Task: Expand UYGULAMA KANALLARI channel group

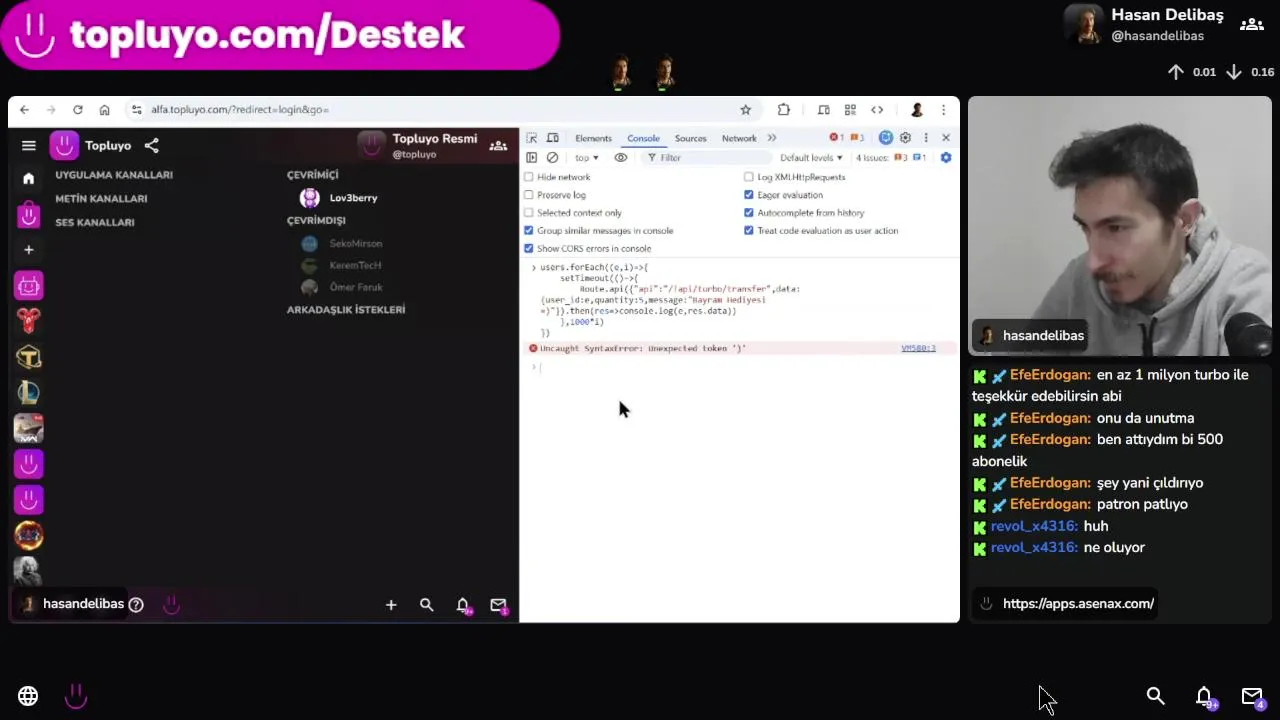Action: (114, 175)
